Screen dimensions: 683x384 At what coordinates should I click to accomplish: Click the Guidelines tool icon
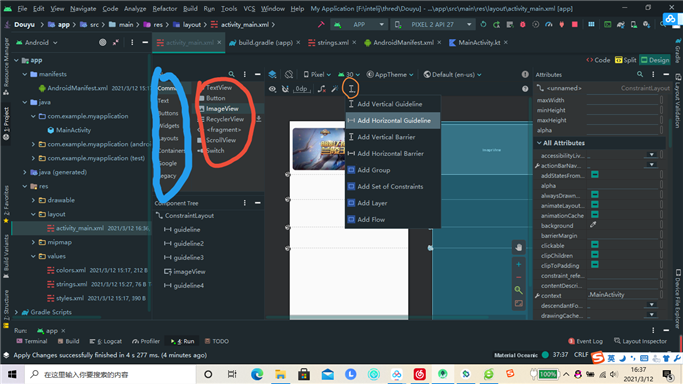[351, 89]
